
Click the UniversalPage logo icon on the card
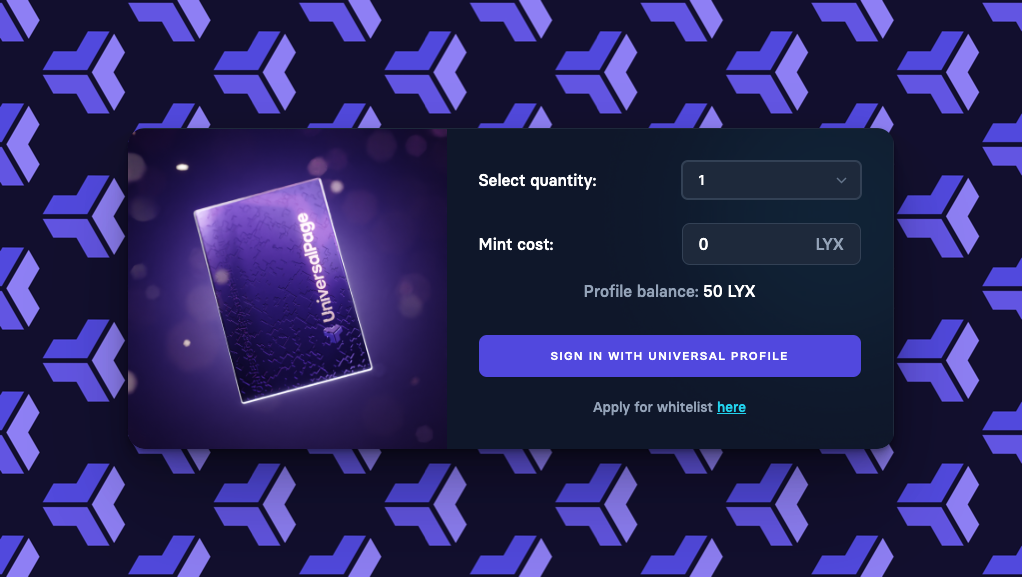coord(332,335)
